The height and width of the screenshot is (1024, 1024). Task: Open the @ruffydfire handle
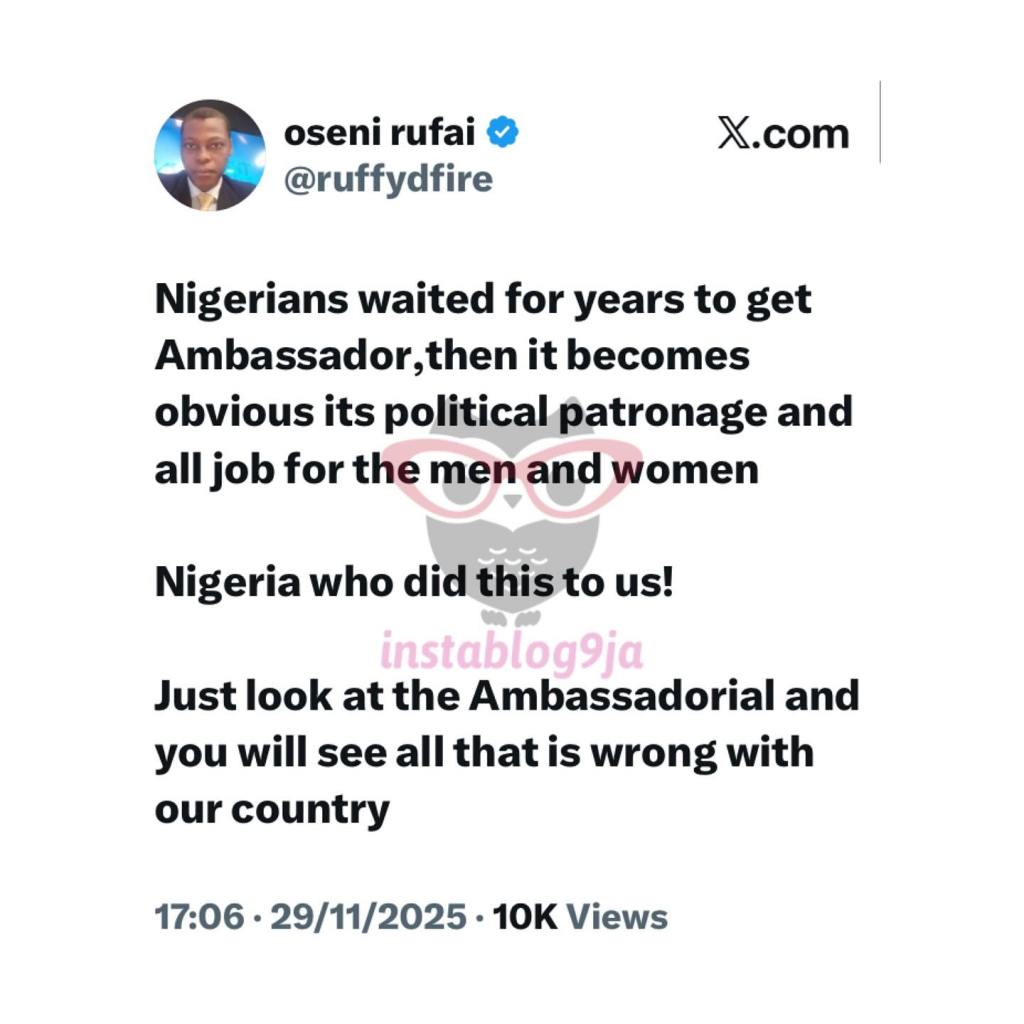(x=389, y=181)
